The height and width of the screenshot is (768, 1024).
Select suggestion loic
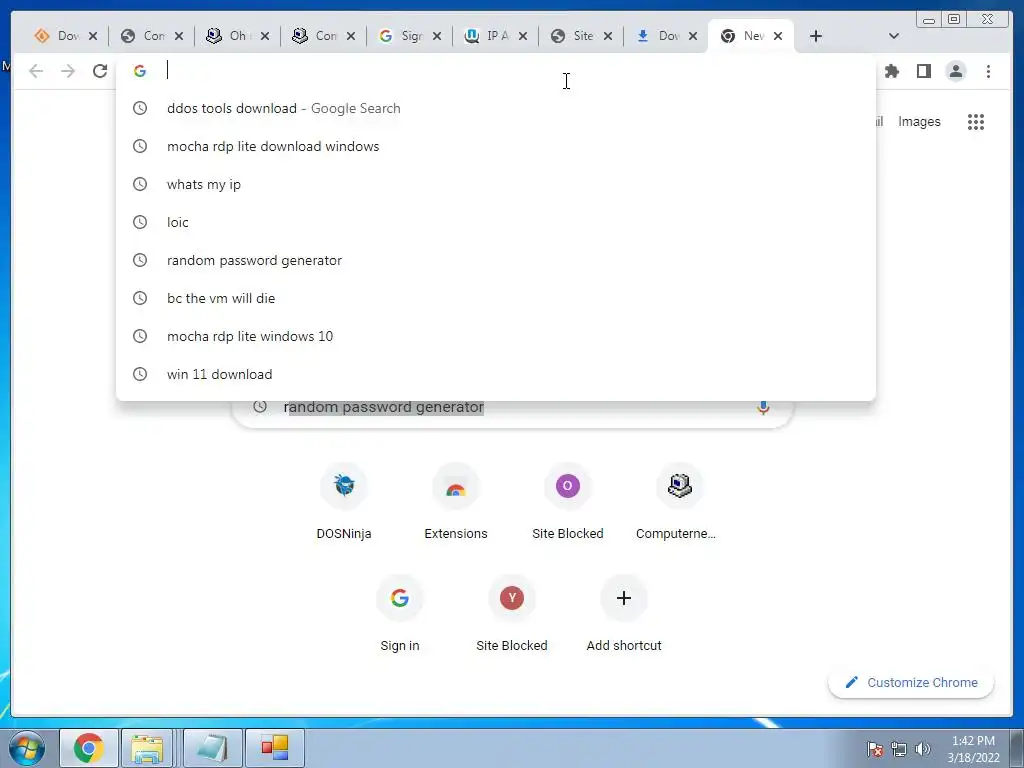pyautogui.click(x=496, y=222)
